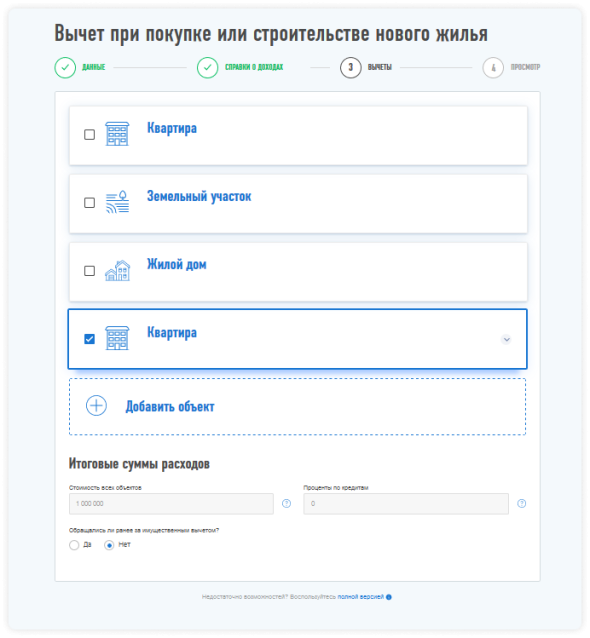590x638 pixels.
Task: Click the Добавить объект button
Action: 297,406
